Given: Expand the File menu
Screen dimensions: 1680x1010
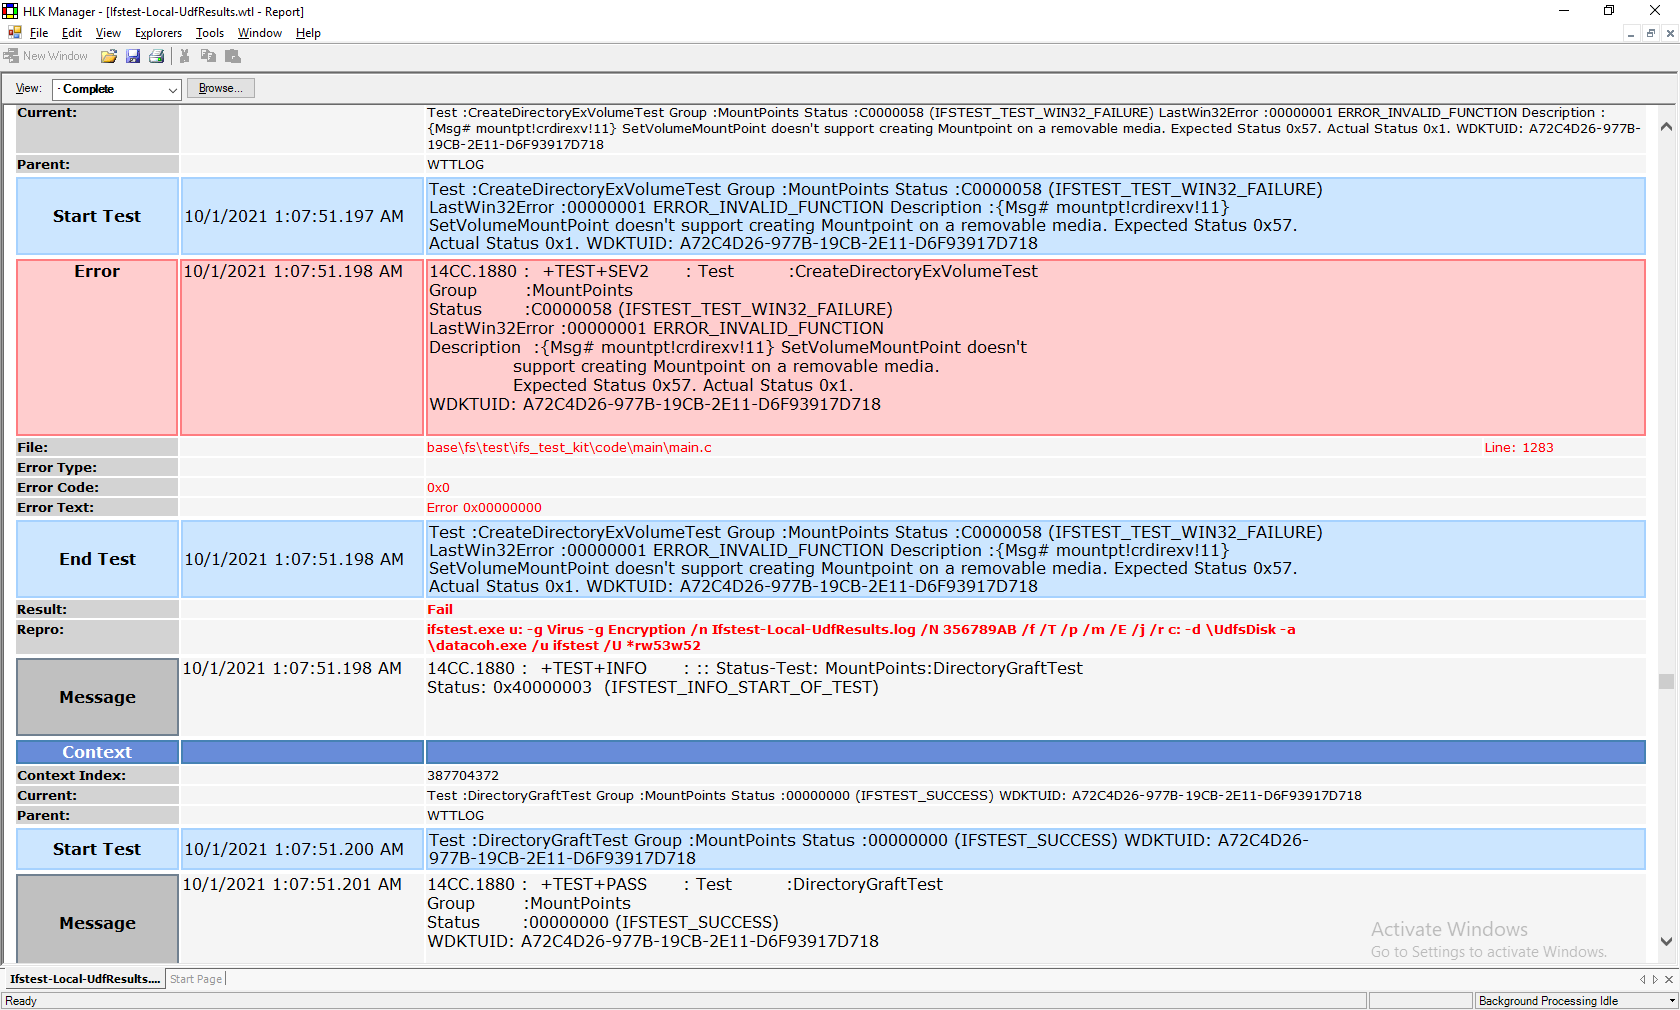Looking at the screenshot, I should point(38,32).
